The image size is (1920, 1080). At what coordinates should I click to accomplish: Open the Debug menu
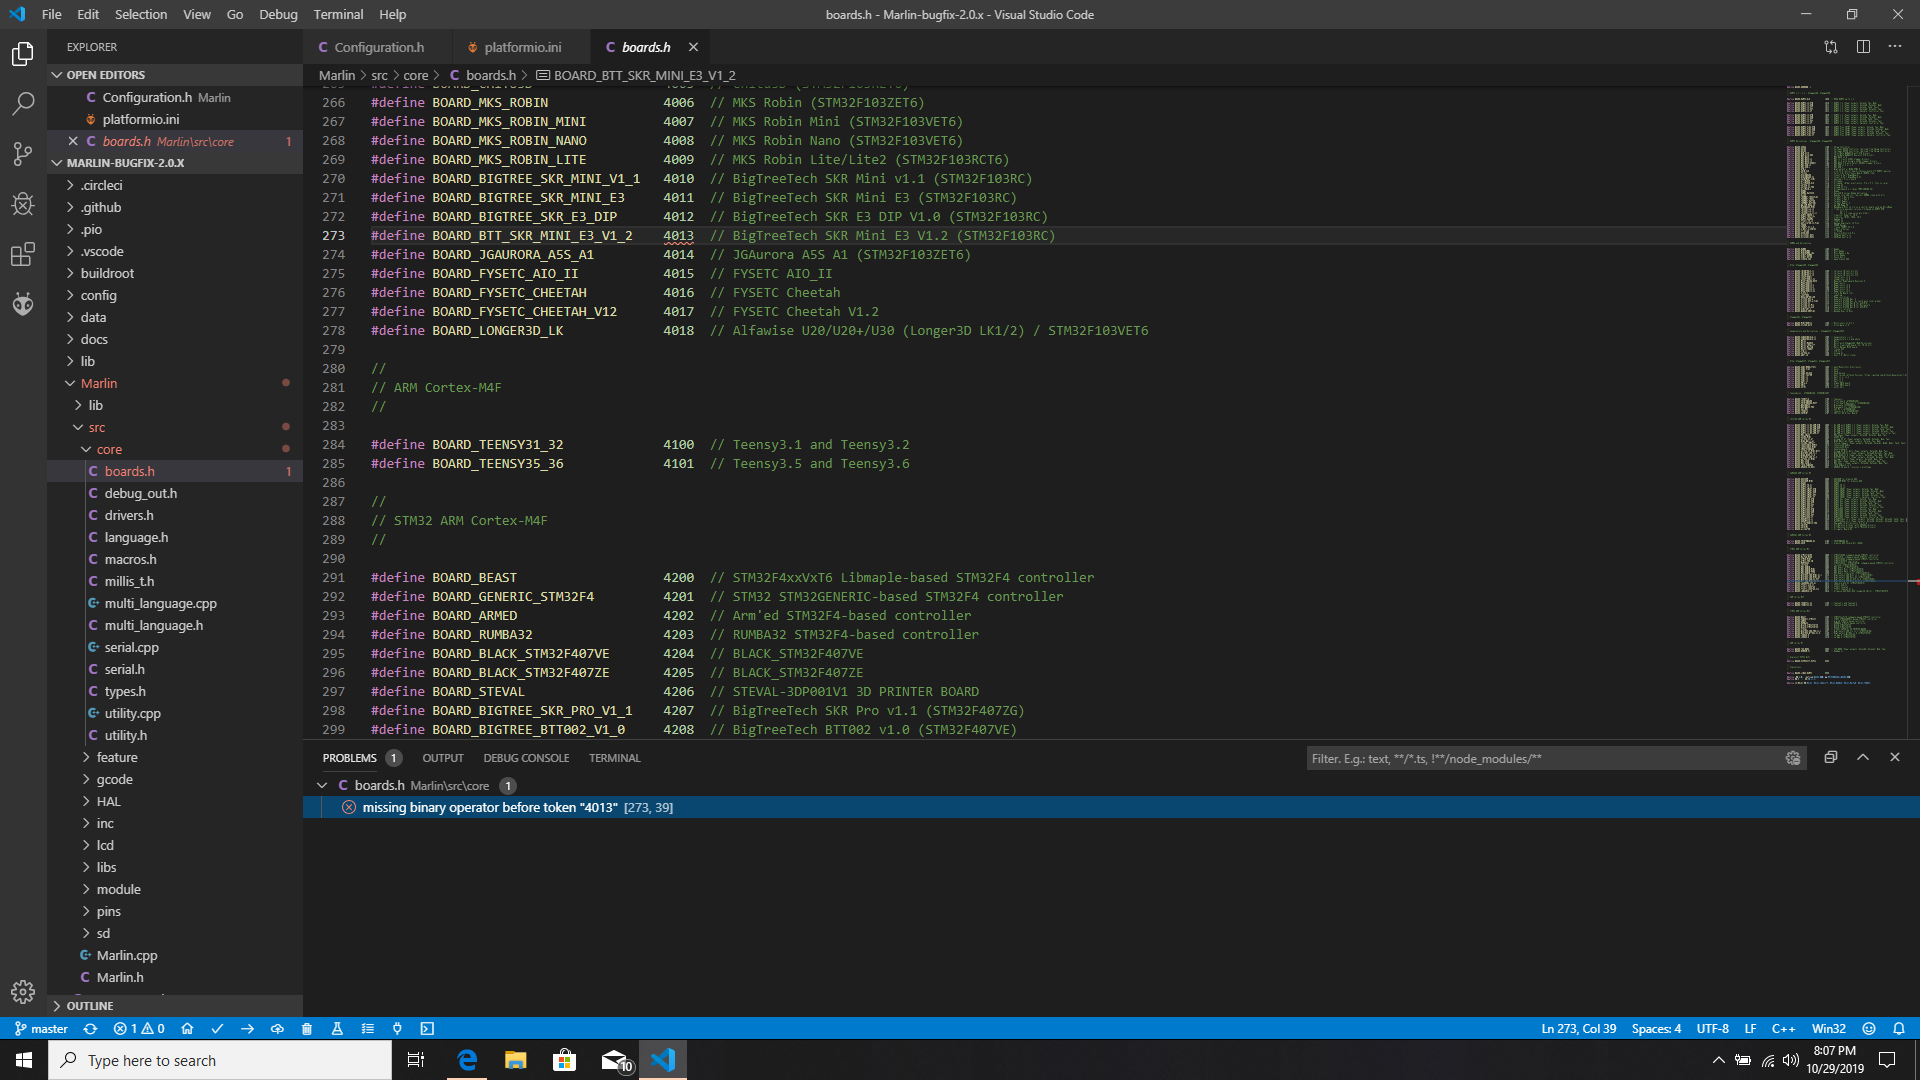coord(278,14)
